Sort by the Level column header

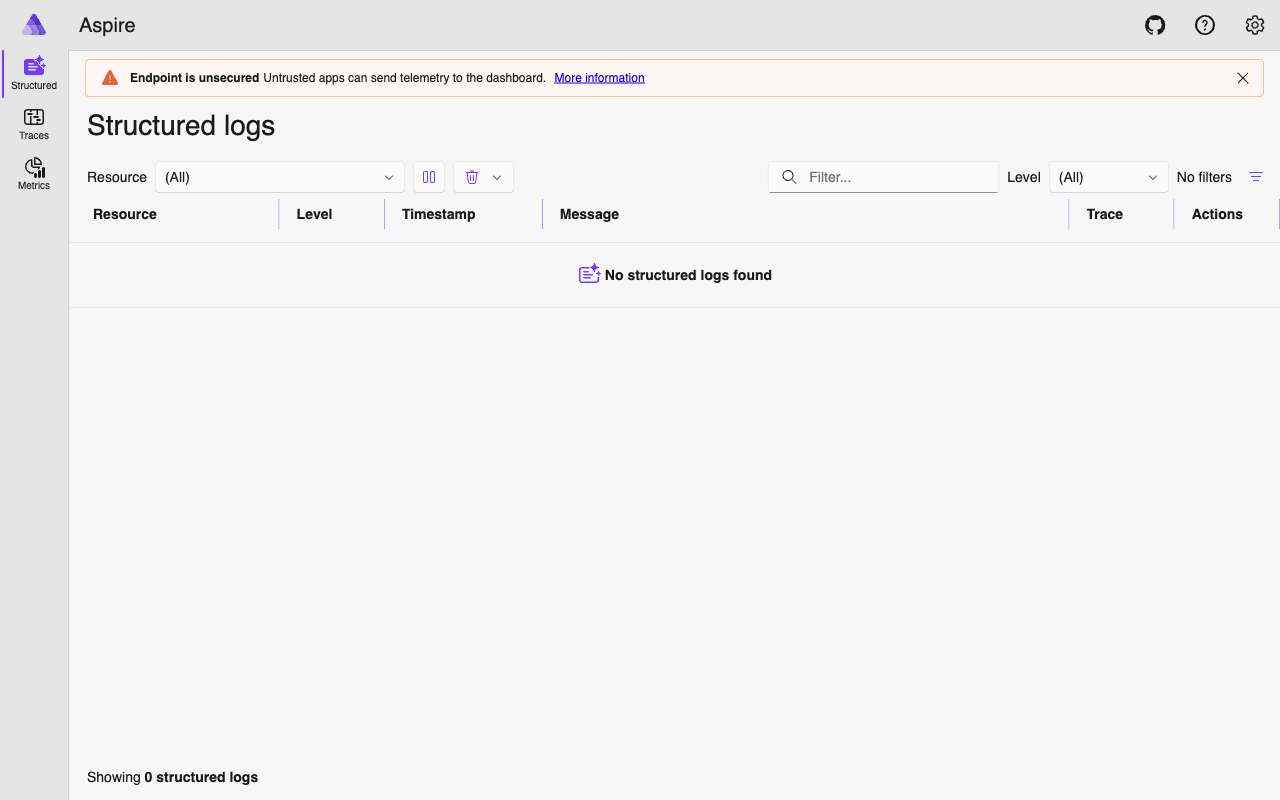tap(314, 214)
